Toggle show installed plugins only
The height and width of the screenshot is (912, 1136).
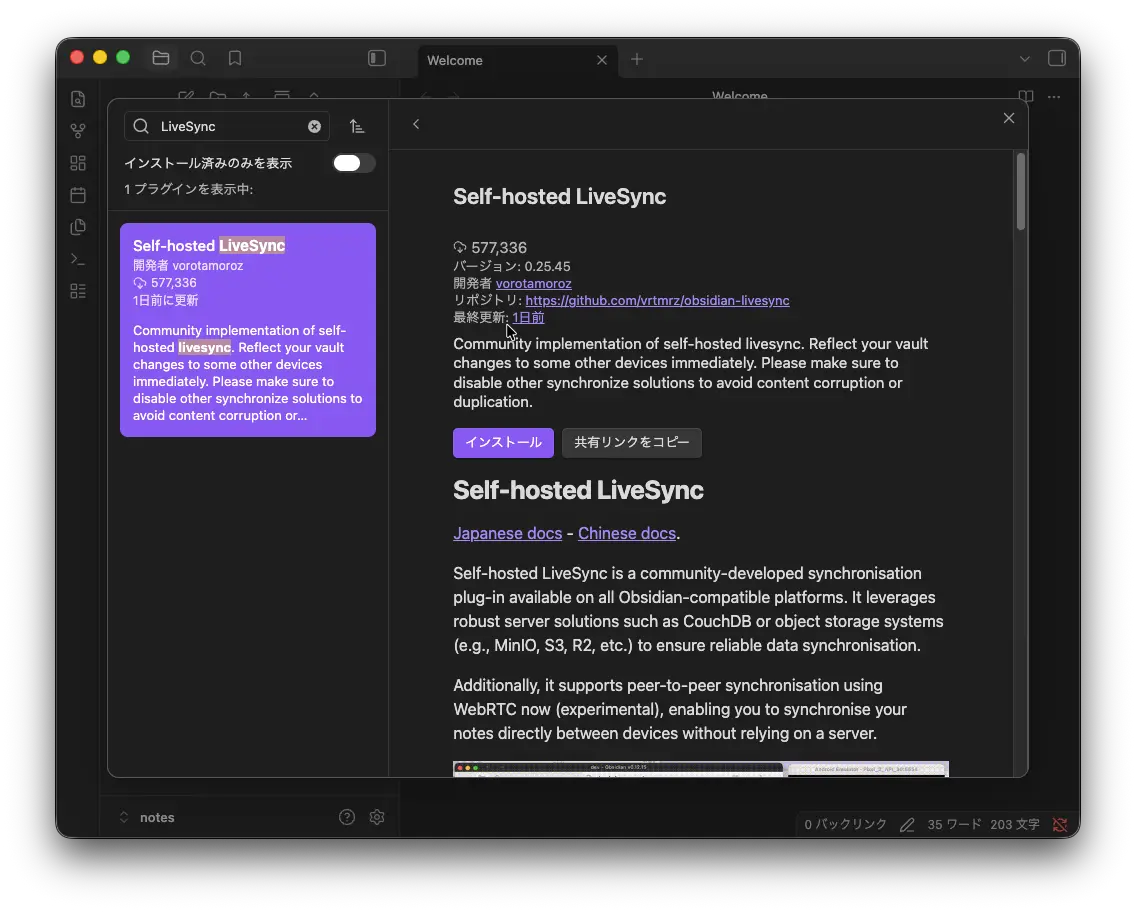354,163
